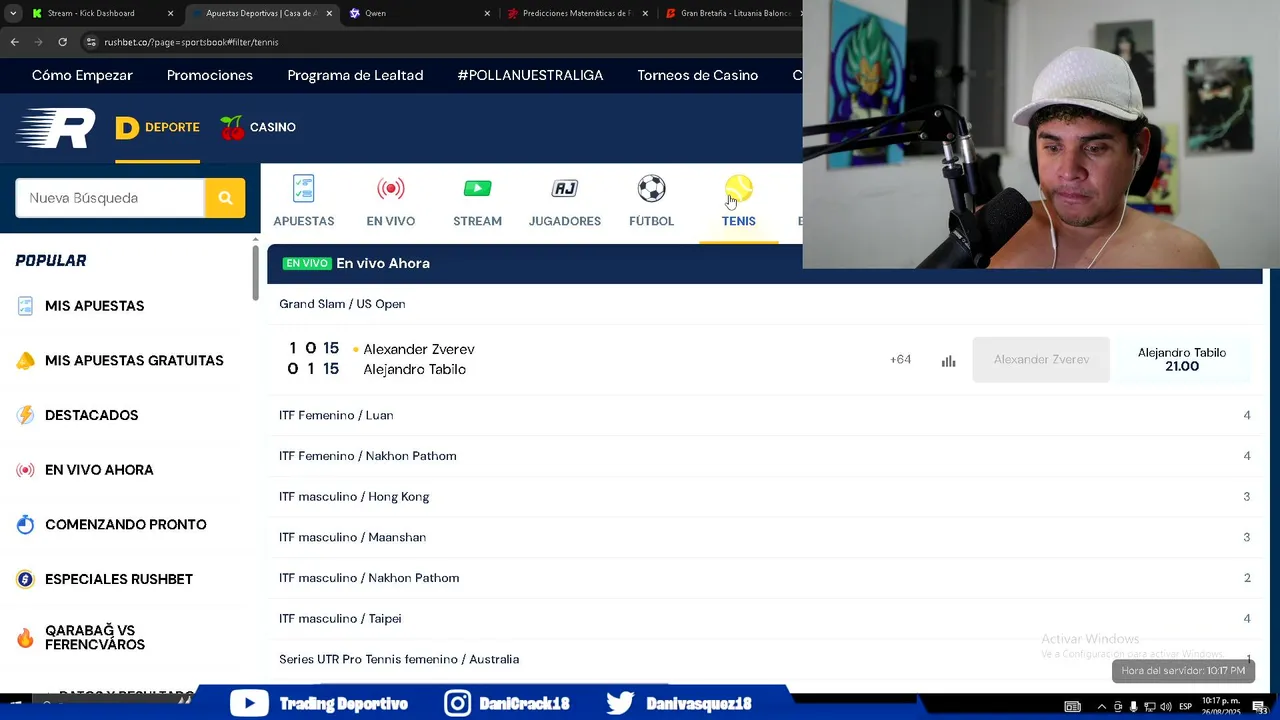Expand Grand Slam / US Open section
The image size is (1280, 720).
(764, 304)
